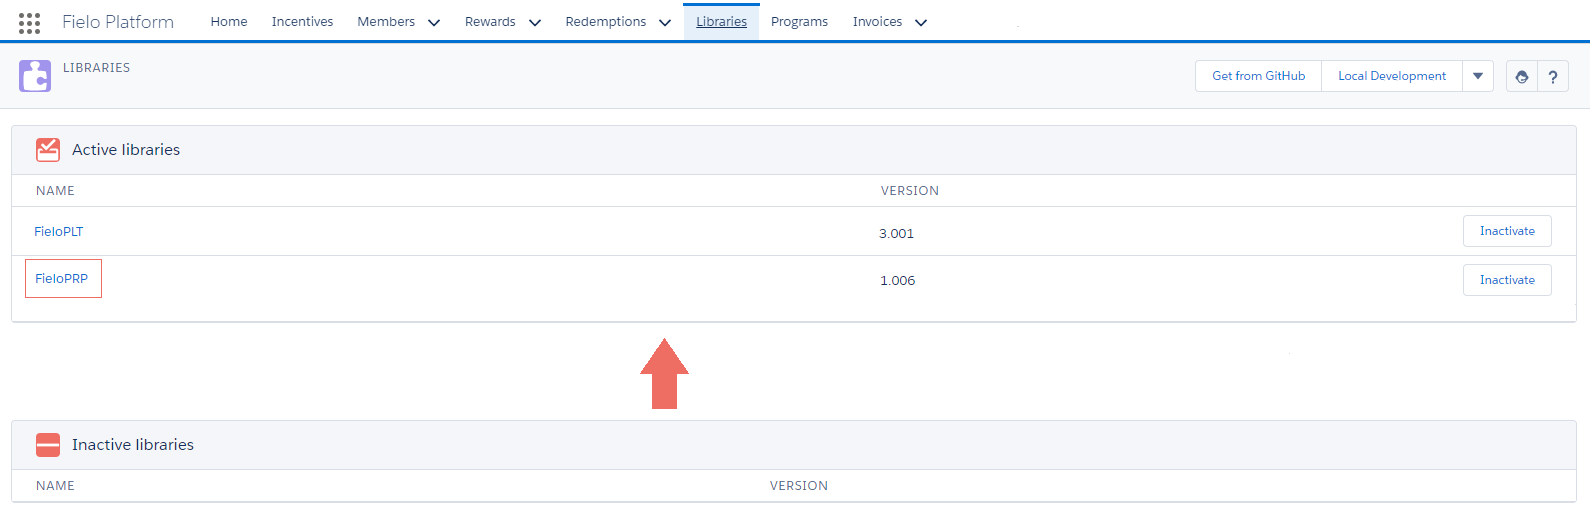Open the FieloPRP library link
The width and height of the screenshot is (1596, 520).
62,279
